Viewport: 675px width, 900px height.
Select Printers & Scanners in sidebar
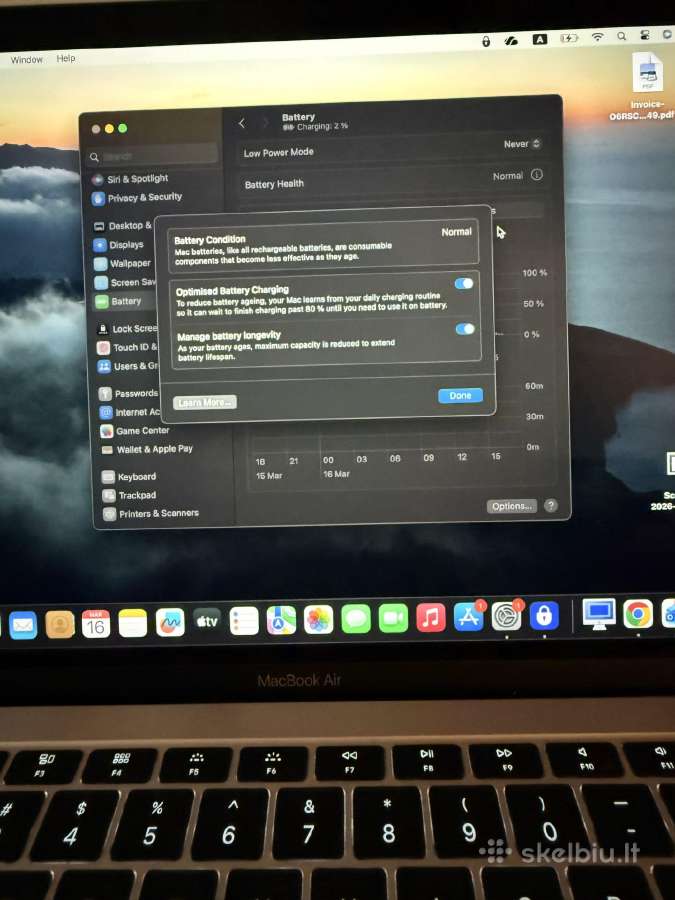[x=151, y=513]
